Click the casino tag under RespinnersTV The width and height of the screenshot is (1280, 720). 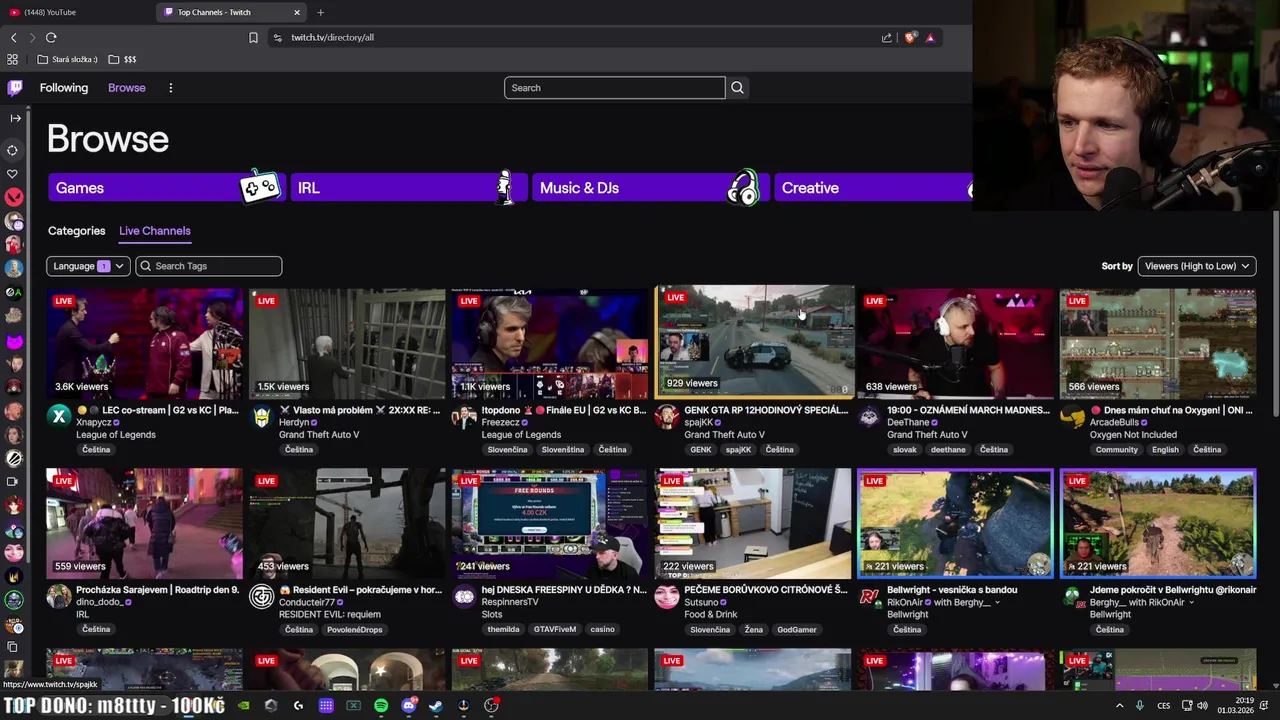[x=602, y=630]
